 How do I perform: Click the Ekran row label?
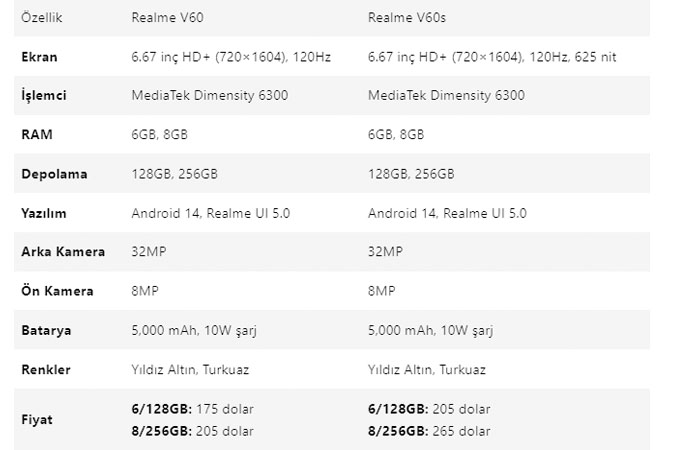click(39, 57)
